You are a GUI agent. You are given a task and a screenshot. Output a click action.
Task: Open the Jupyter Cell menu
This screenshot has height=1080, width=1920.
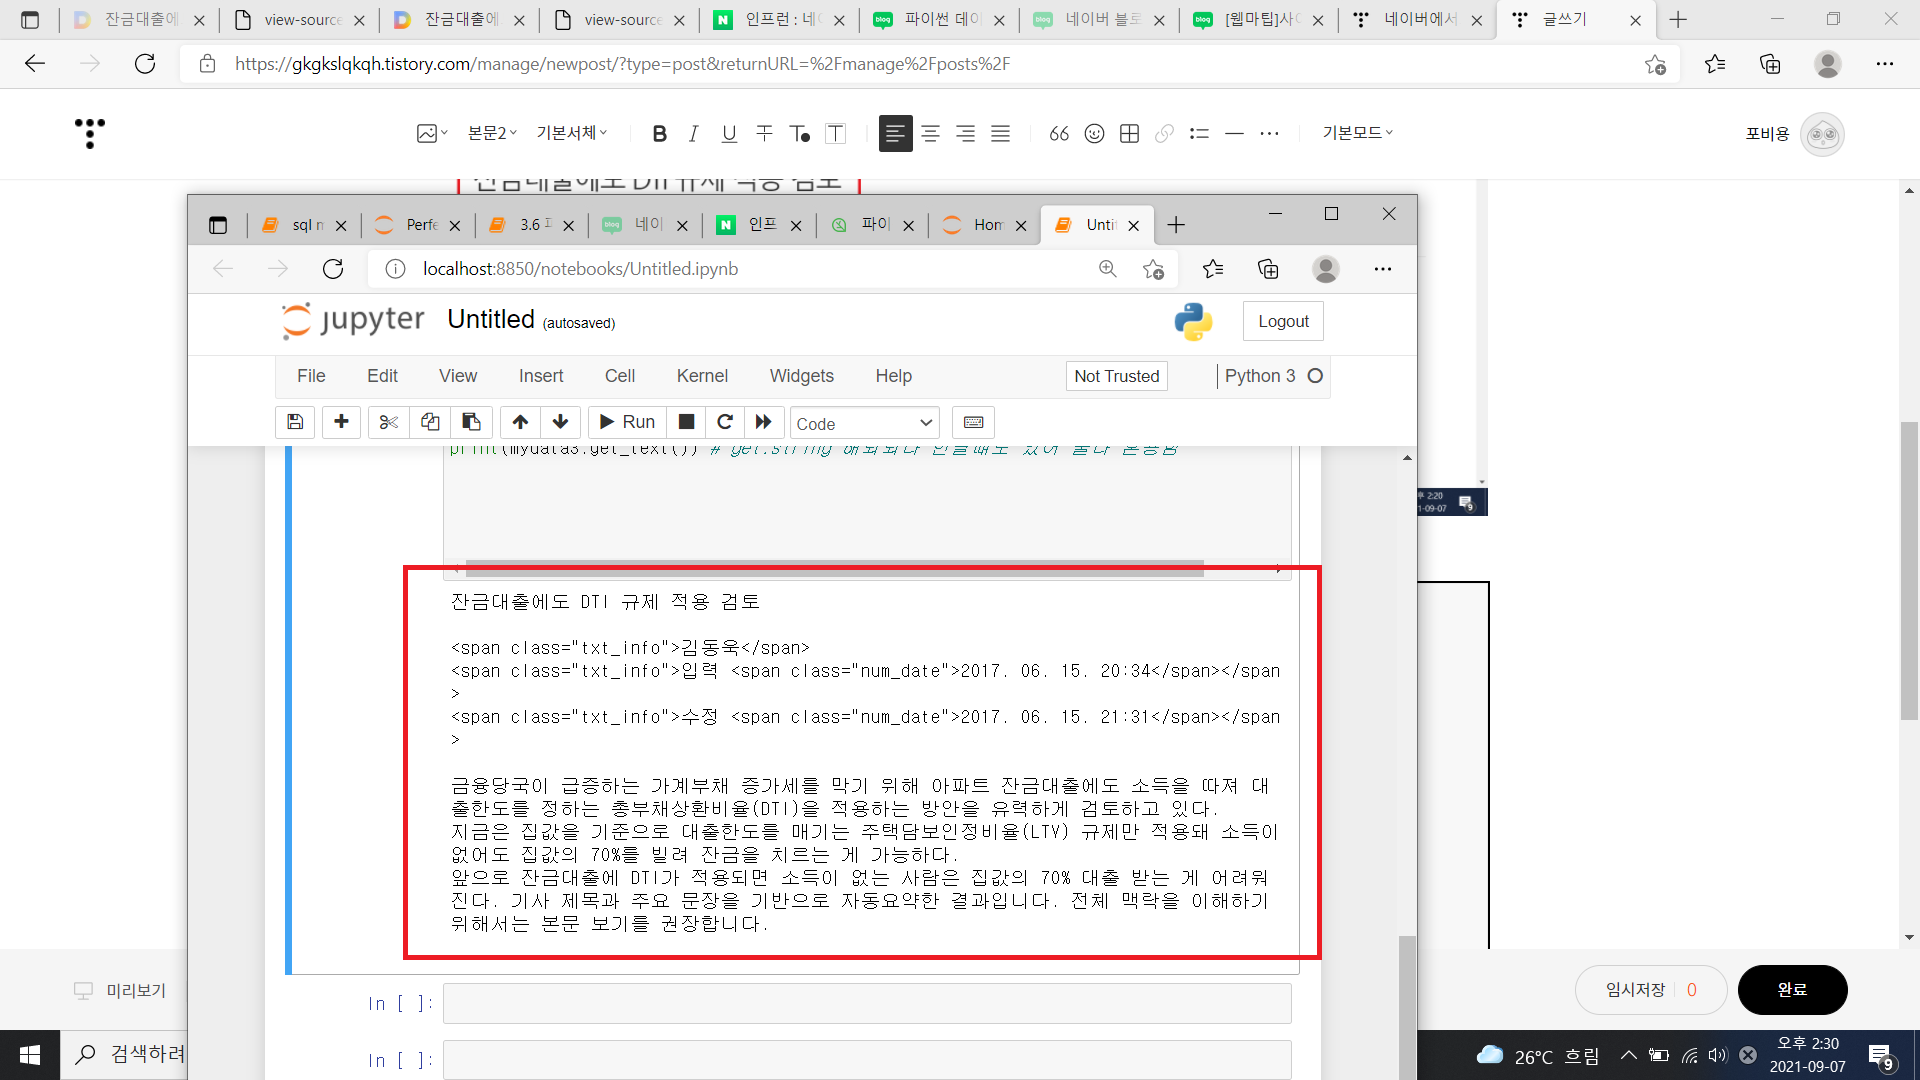pos(620,376)
